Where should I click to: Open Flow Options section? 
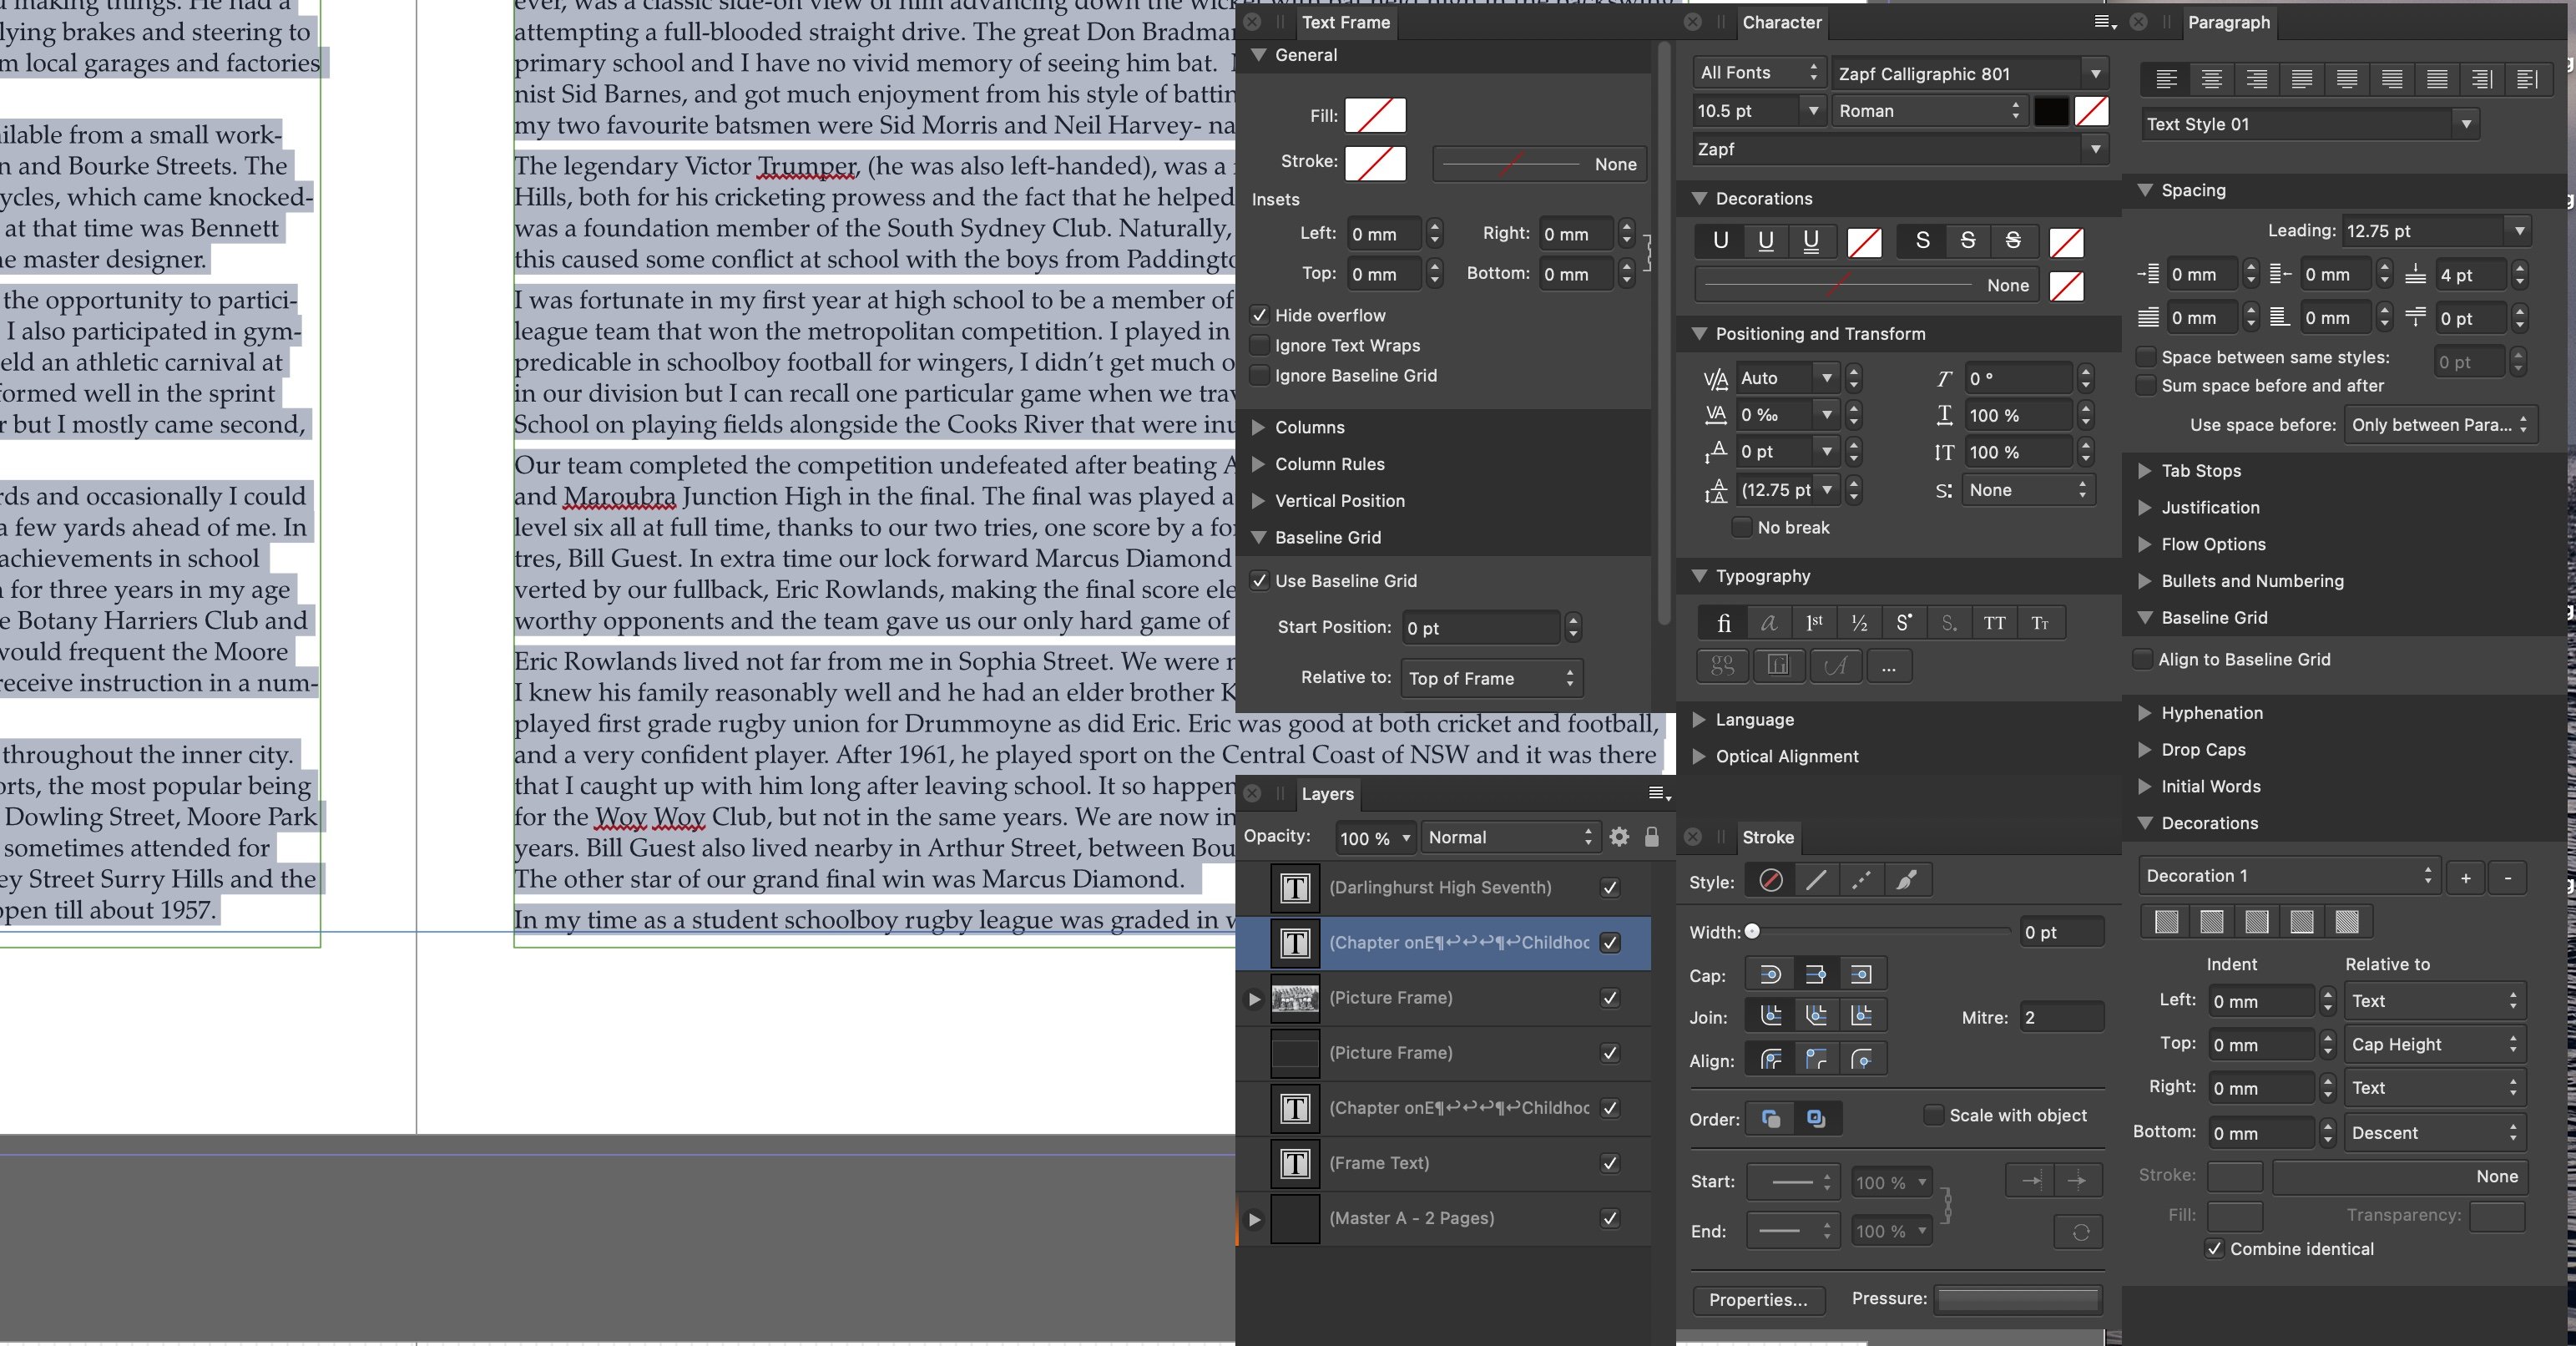2145,544
